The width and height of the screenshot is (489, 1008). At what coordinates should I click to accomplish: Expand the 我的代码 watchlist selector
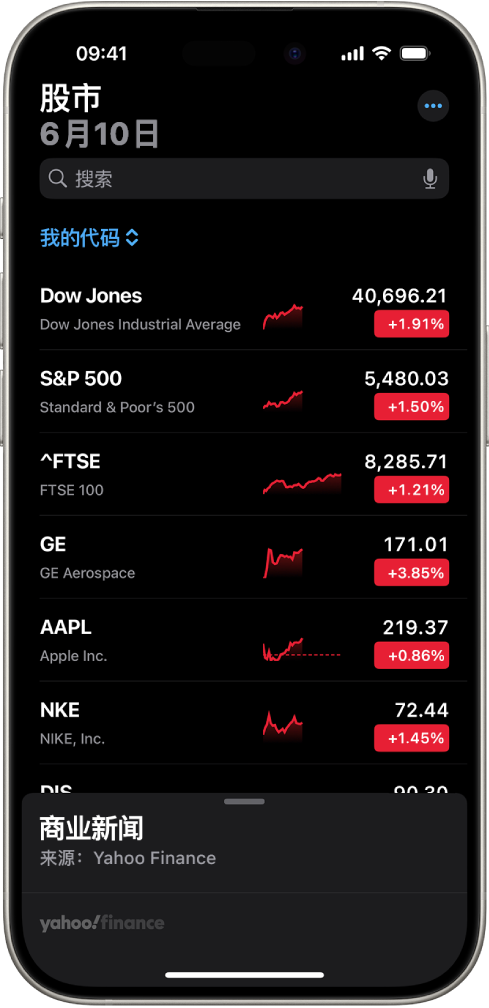(x=89, y=238)
